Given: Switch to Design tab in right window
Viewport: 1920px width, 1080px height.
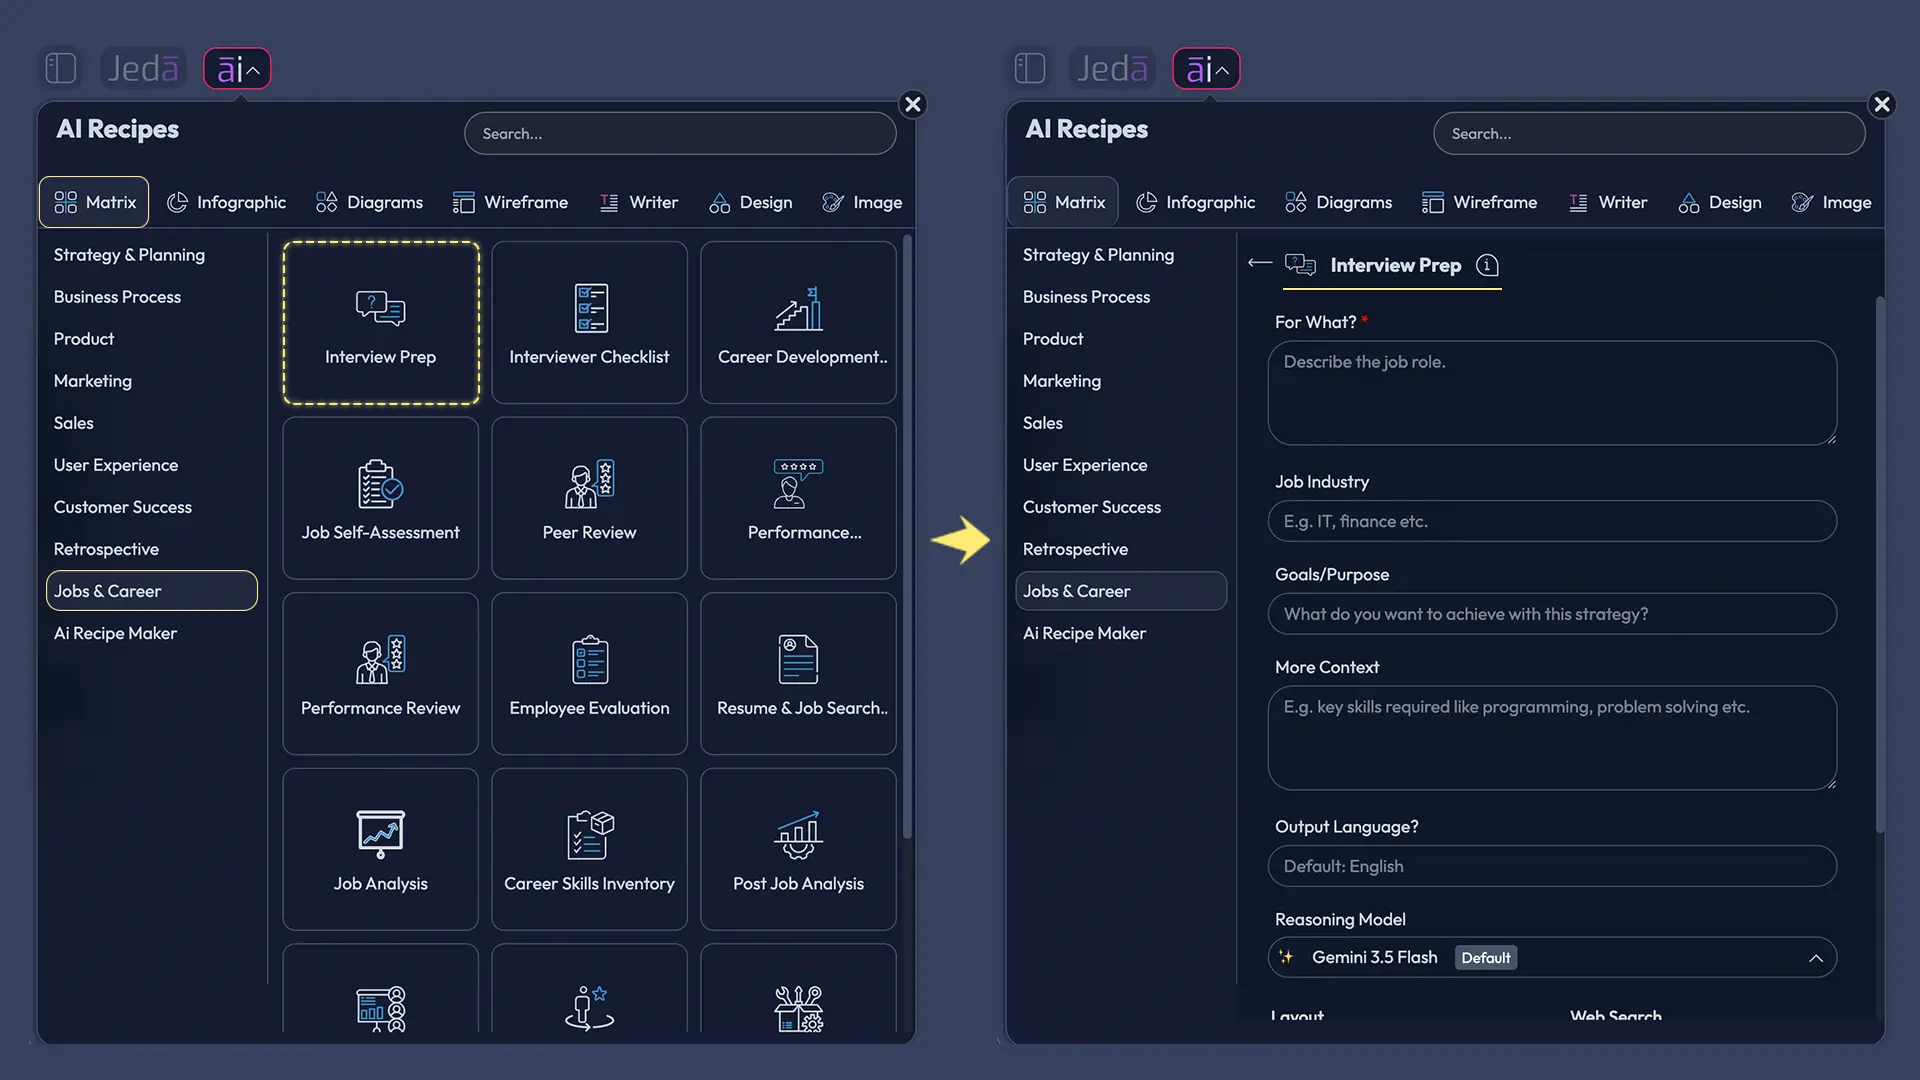Looking at the screenshot, I should (1720, 202).
